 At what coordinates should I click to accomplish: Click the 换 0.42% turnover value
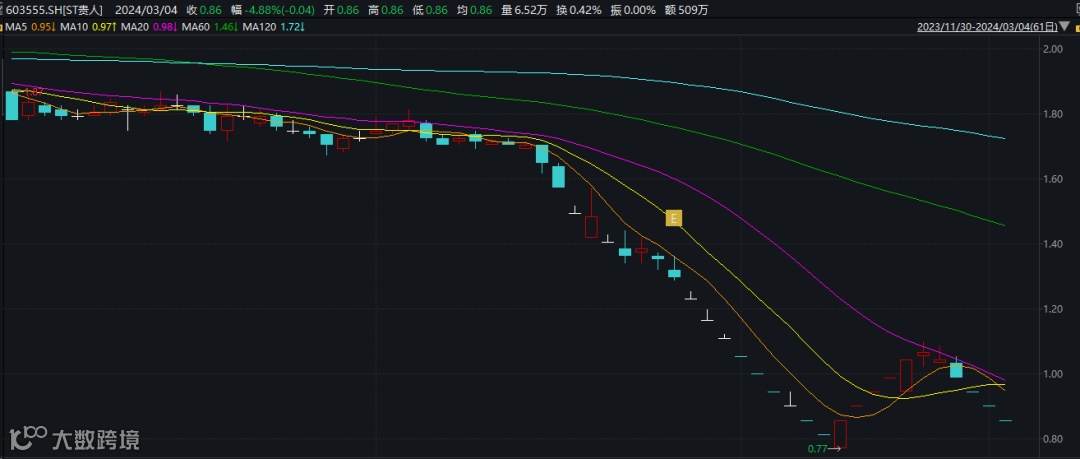pos(578,10)
